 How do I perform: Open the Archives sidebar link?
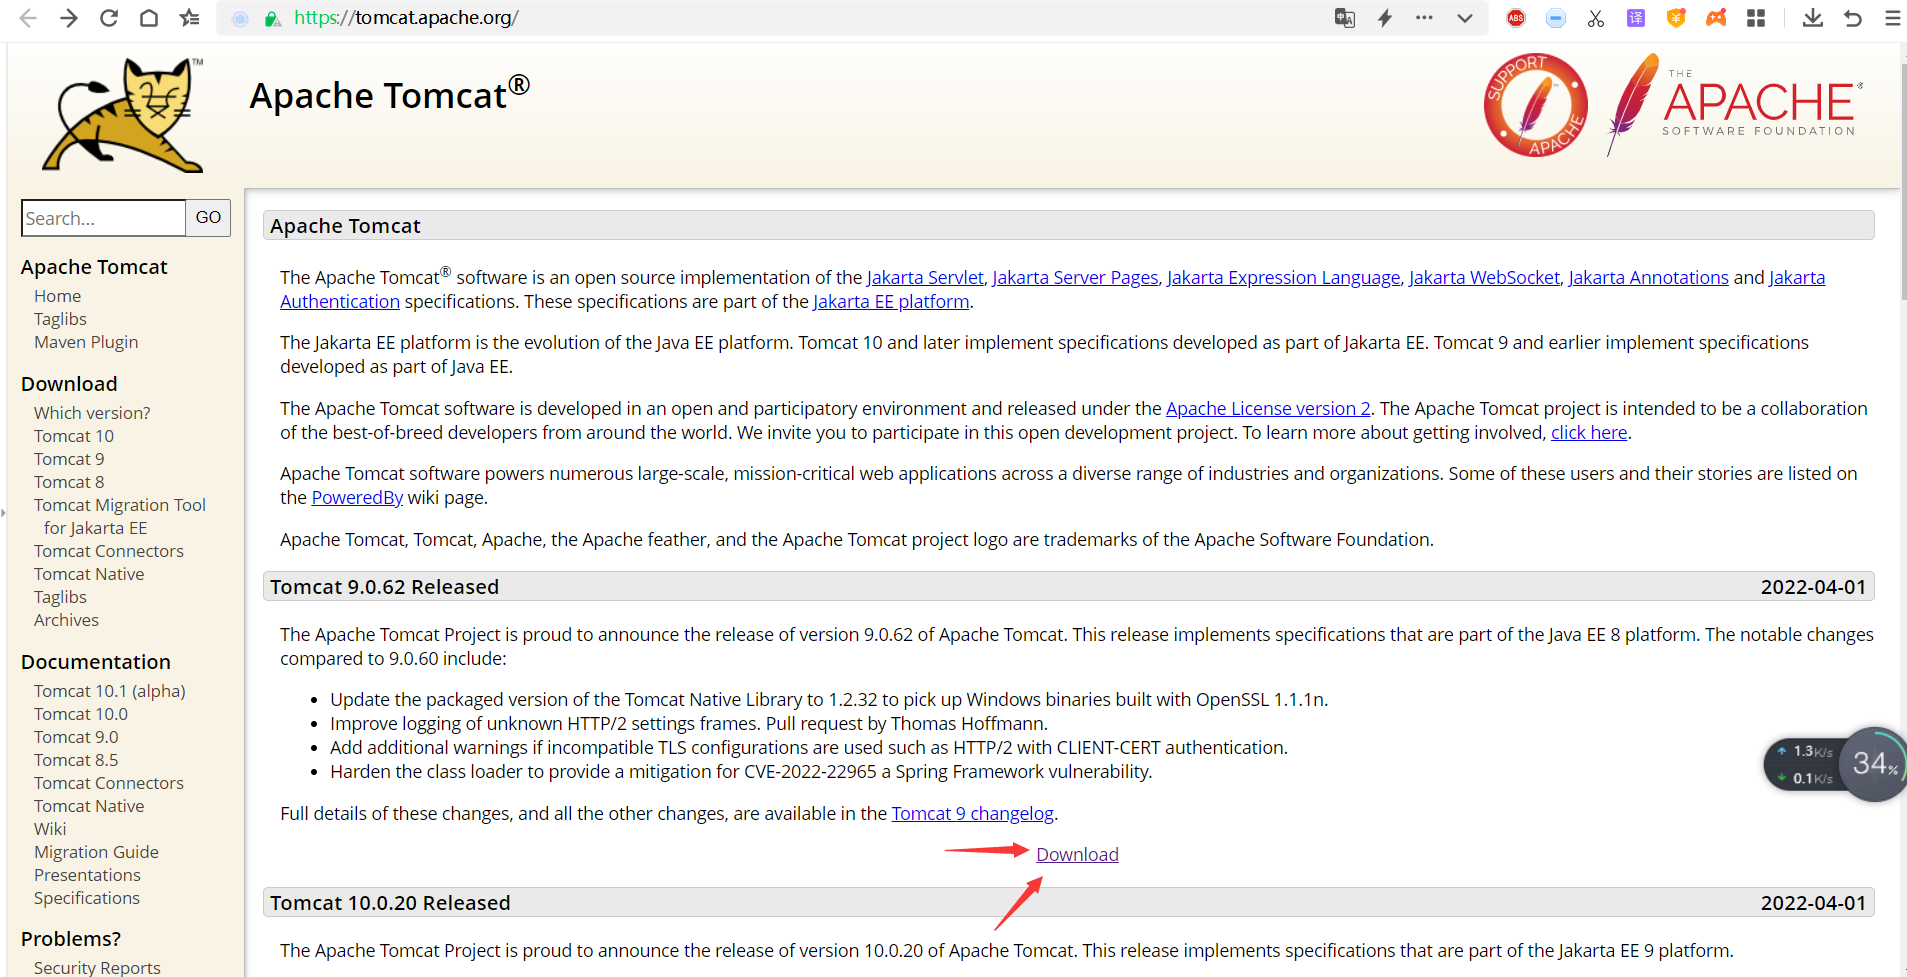click(66, 620)
